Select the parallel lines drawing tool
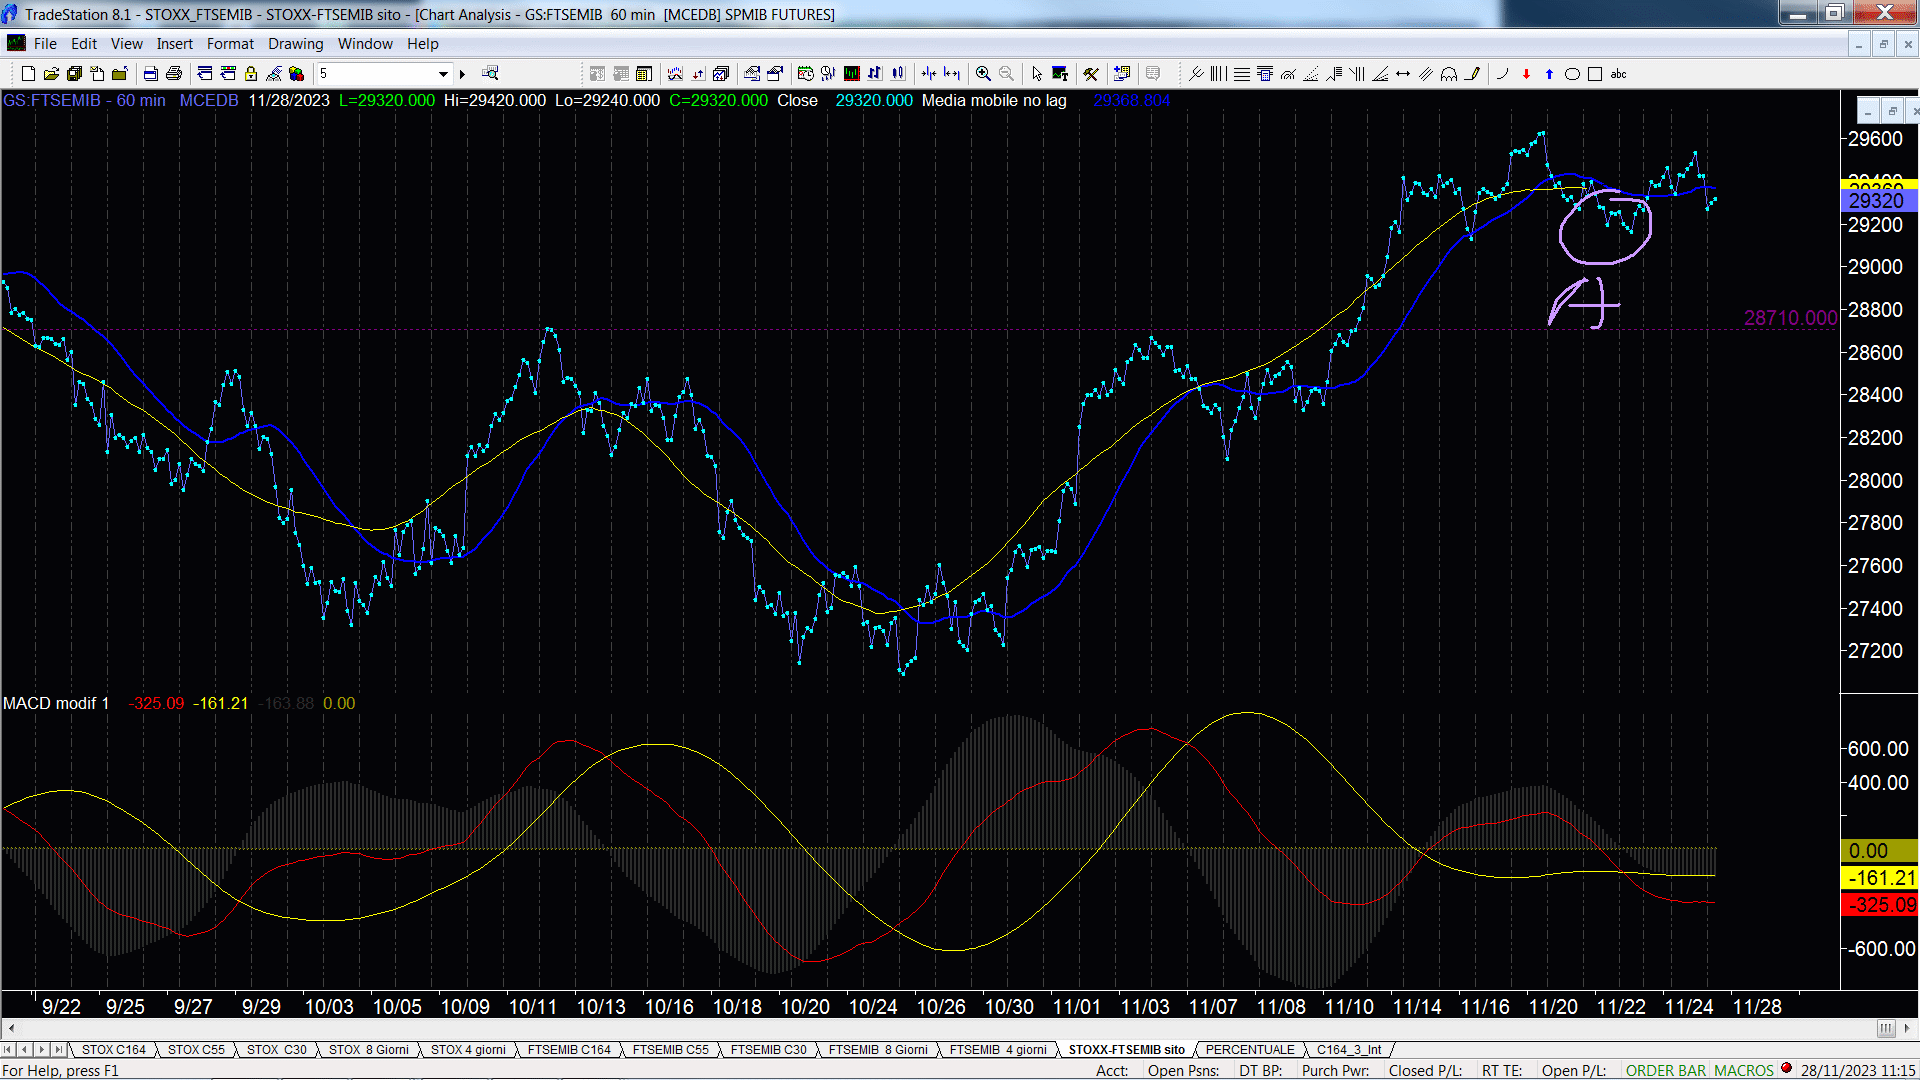 [1426, 74]
